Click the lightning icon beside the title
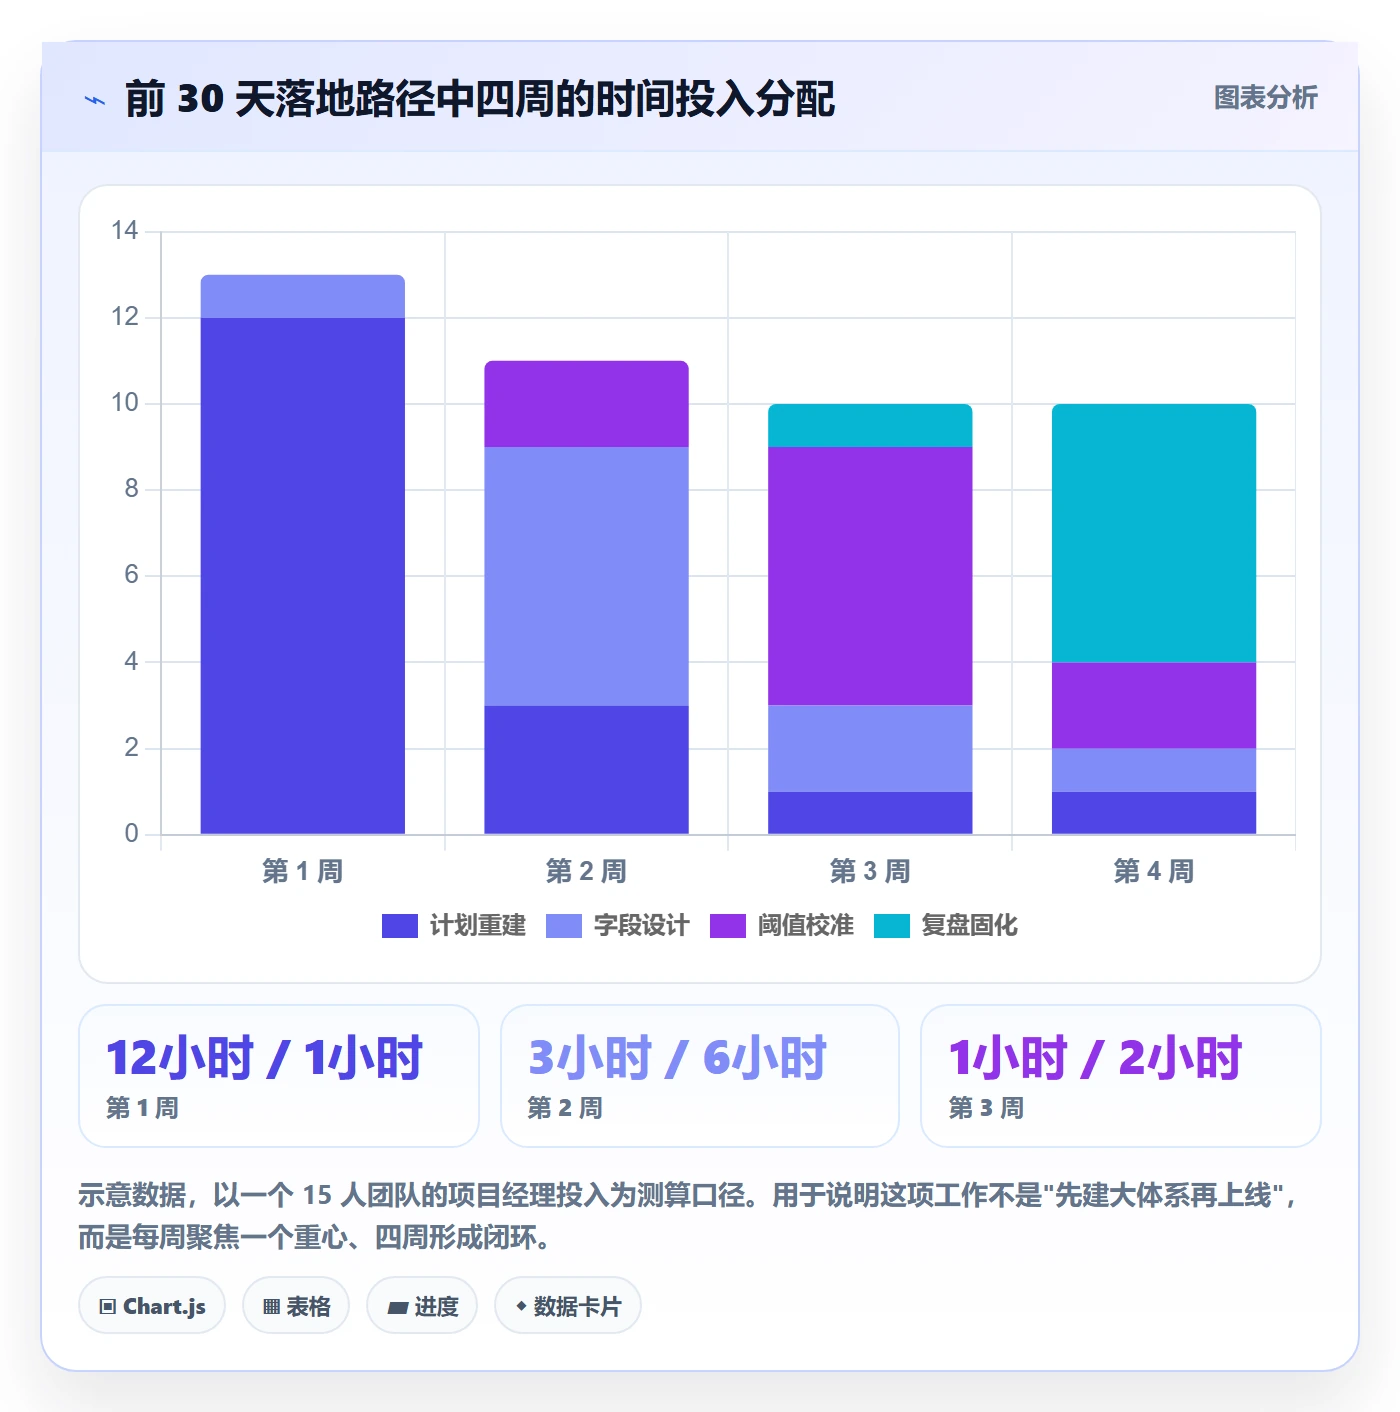Image resolution: width=1400 pixels, height=1412 pixels. [95, 100]
